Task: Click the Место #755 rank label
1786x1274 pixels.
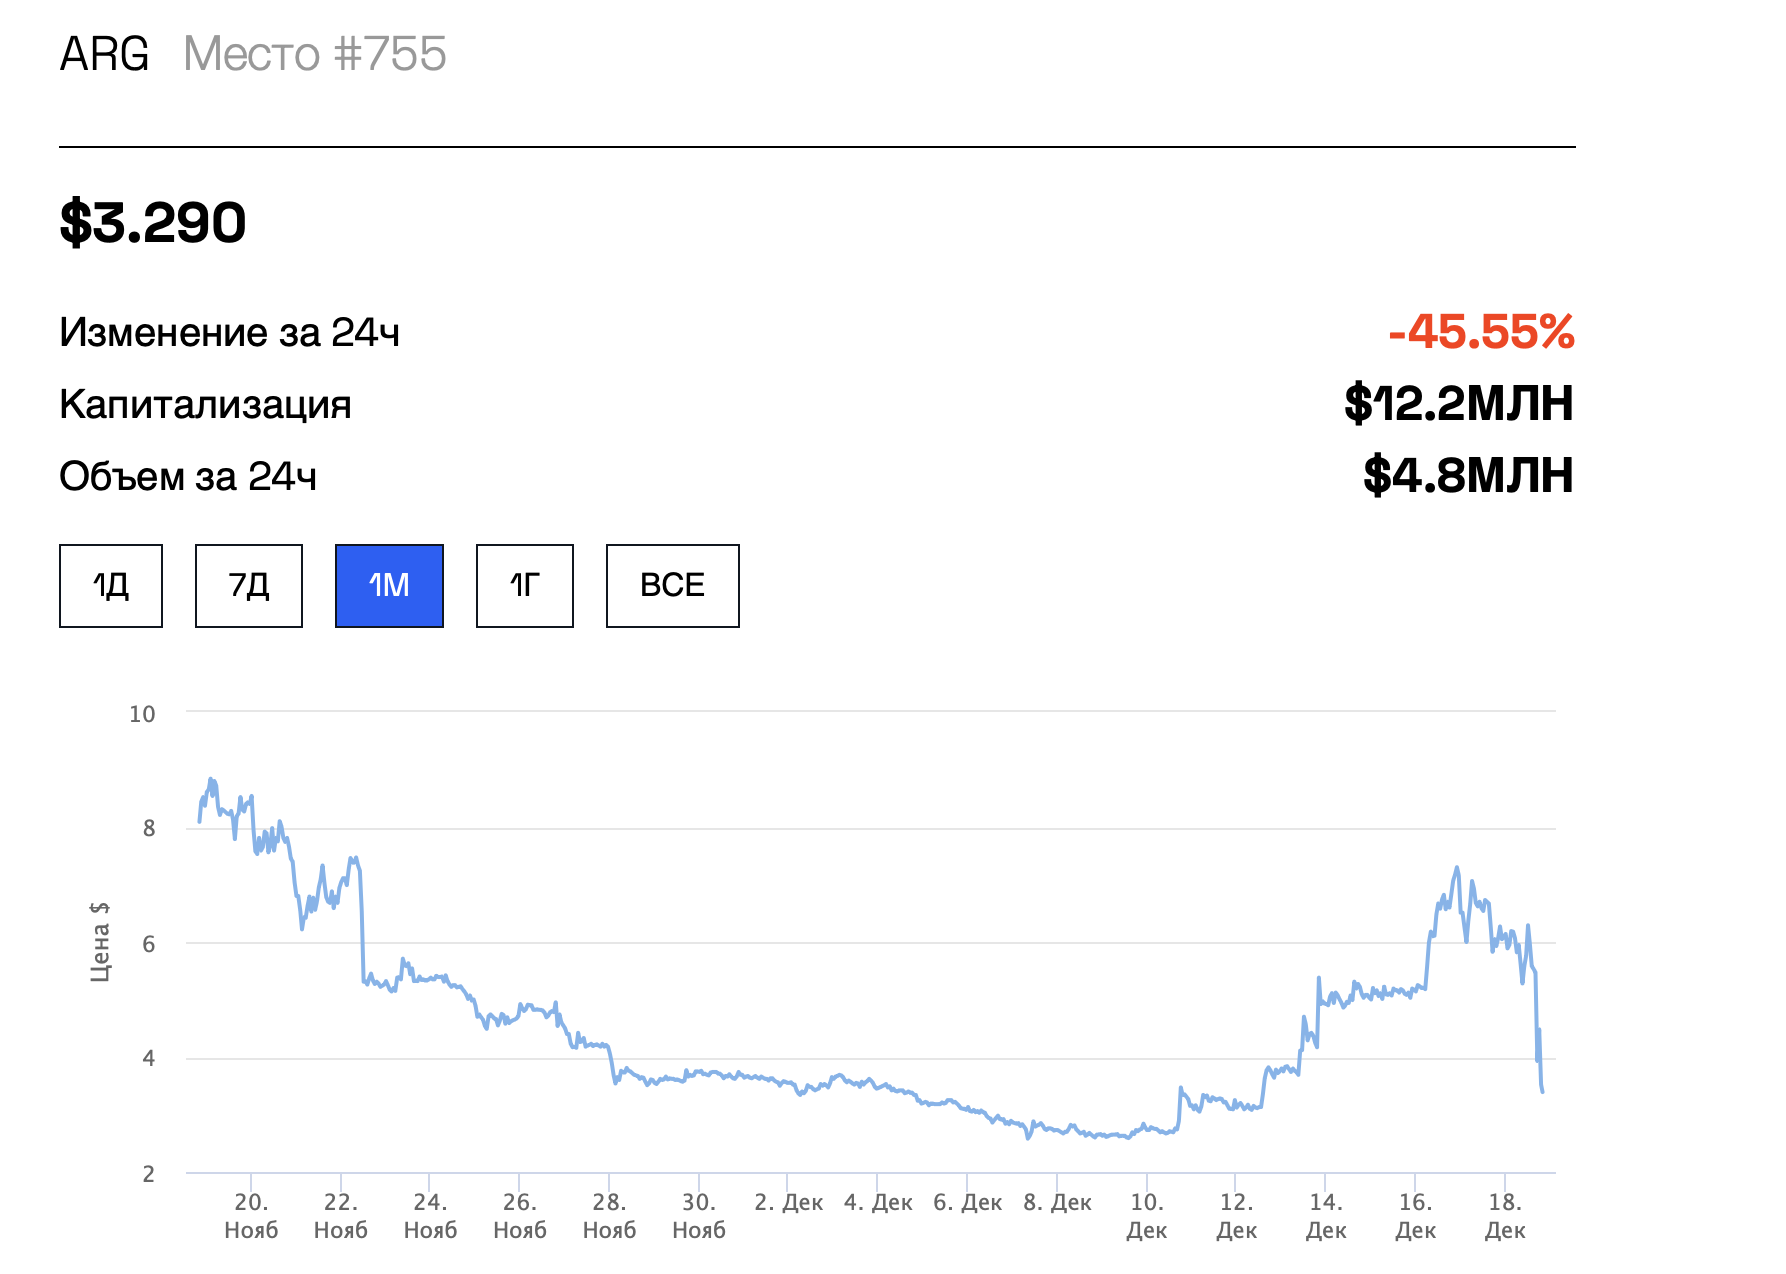Action: (315, 54)
